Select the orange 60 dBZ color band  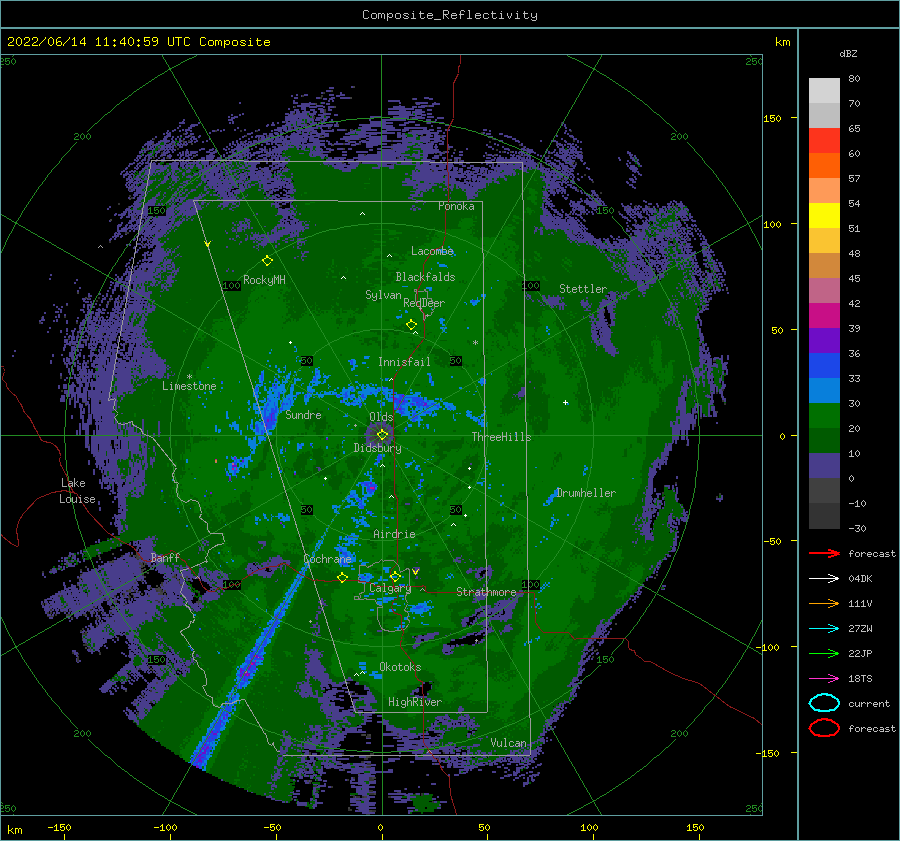pos(824,165)
